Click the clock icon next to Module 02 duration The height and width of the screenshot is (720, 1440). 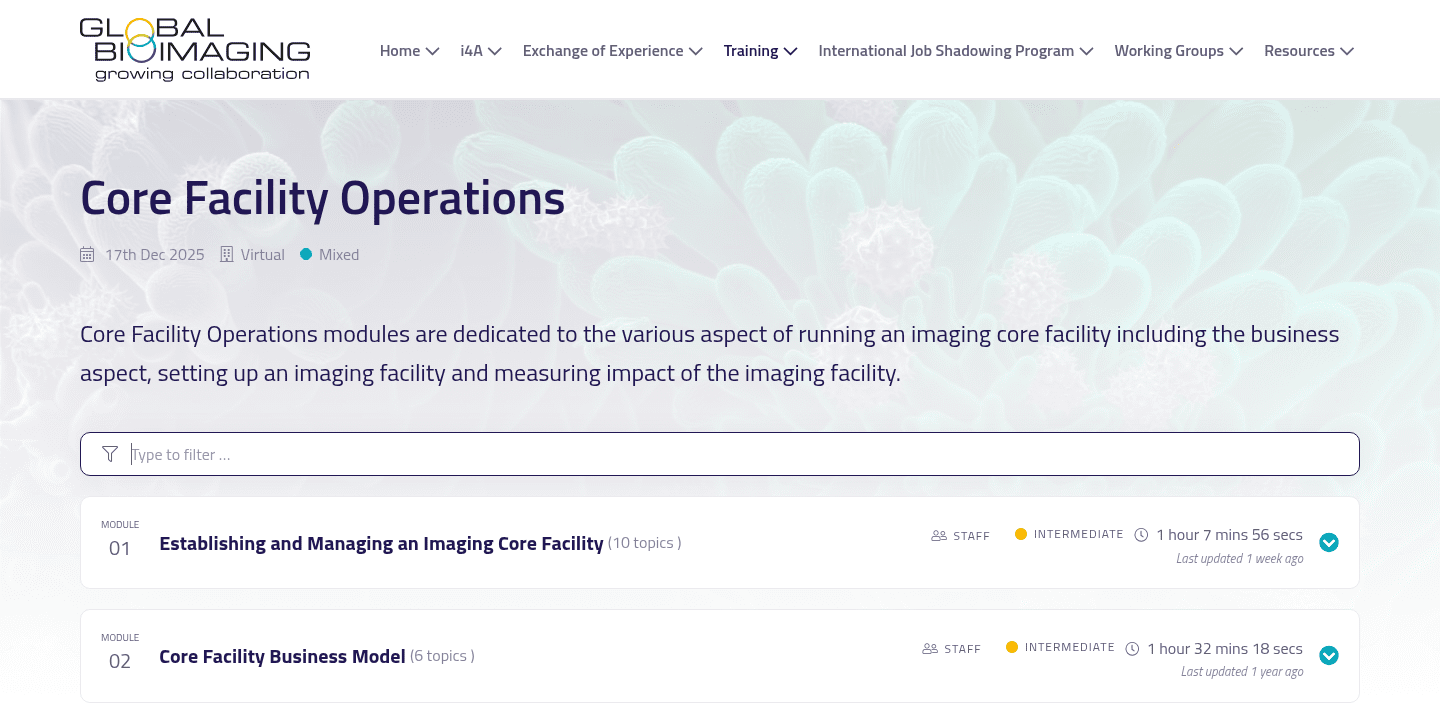pyautogui.click(x=1132, y=648)
